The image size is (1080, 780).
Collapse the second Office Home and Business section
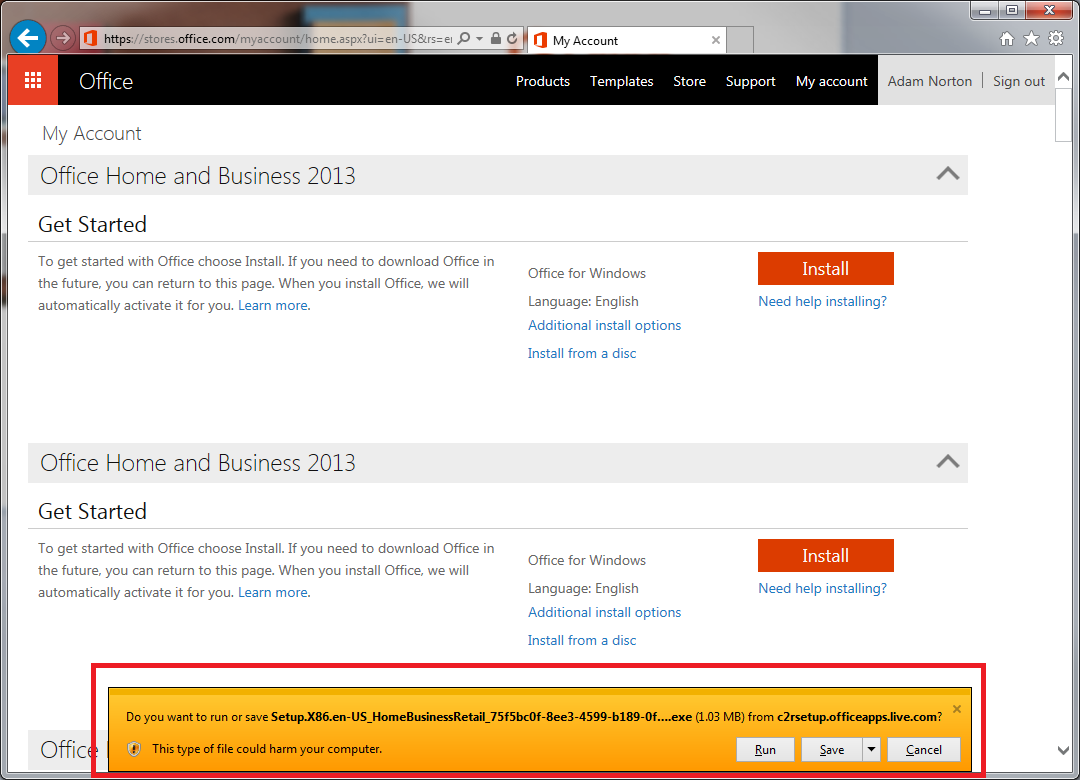(x=948, y=461)
